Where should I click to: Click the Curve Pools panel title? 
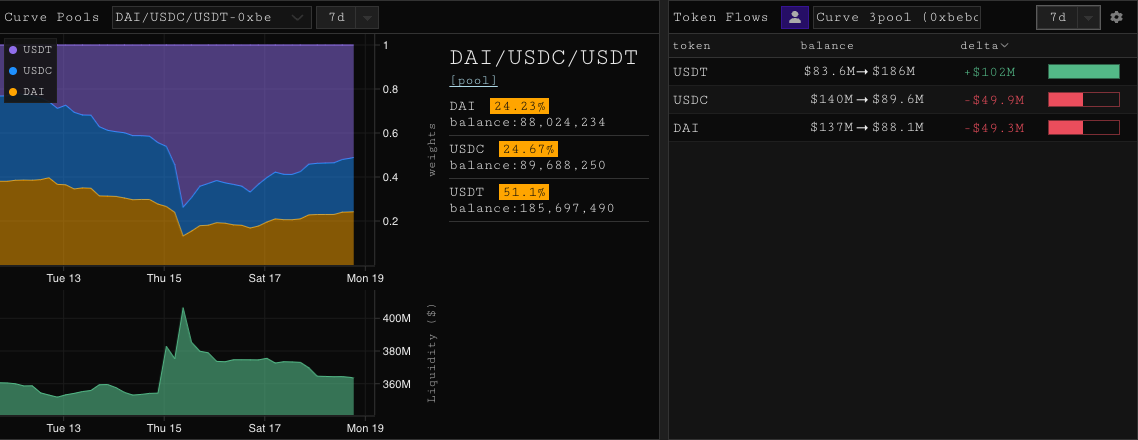pos(52,17)
